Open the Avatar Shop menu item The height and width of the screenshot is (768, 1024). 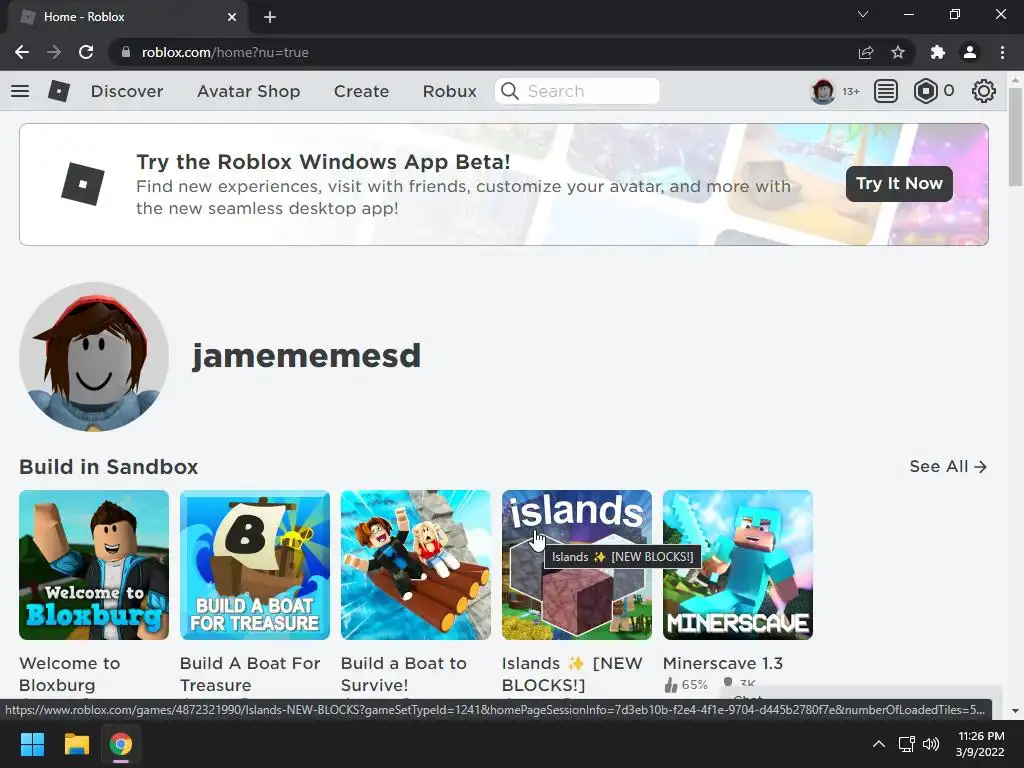(249, 91)
